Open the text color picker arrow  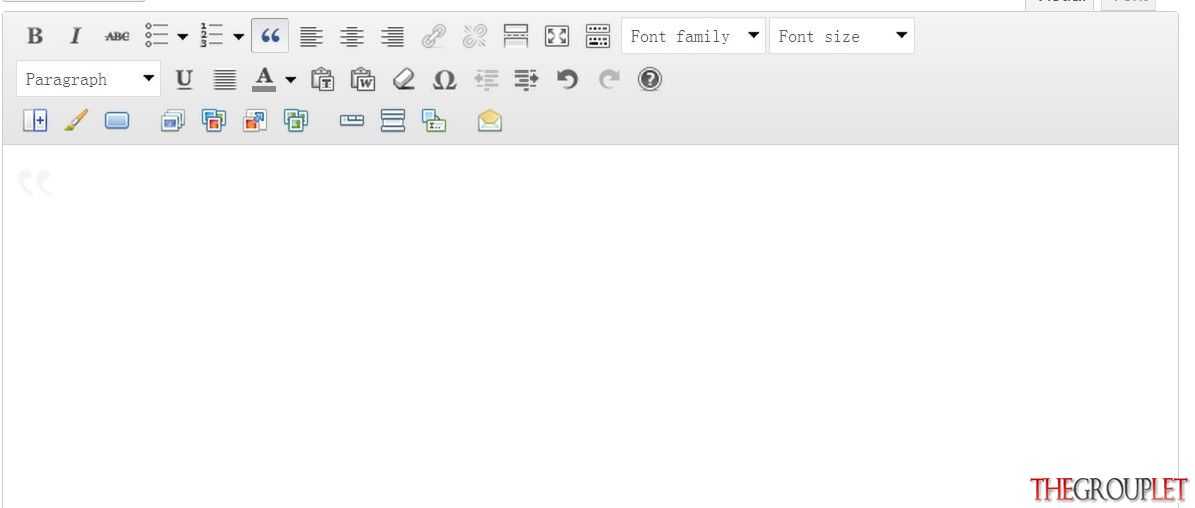click(290, 79)
